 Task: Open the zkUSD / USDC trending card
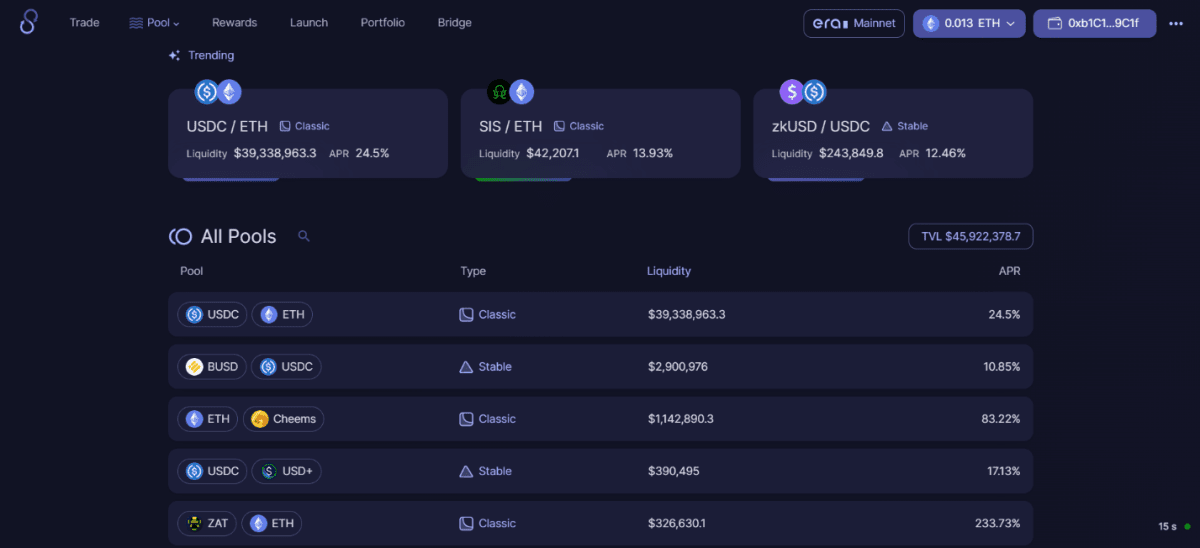pyautogui.click(x=893, y=133)
